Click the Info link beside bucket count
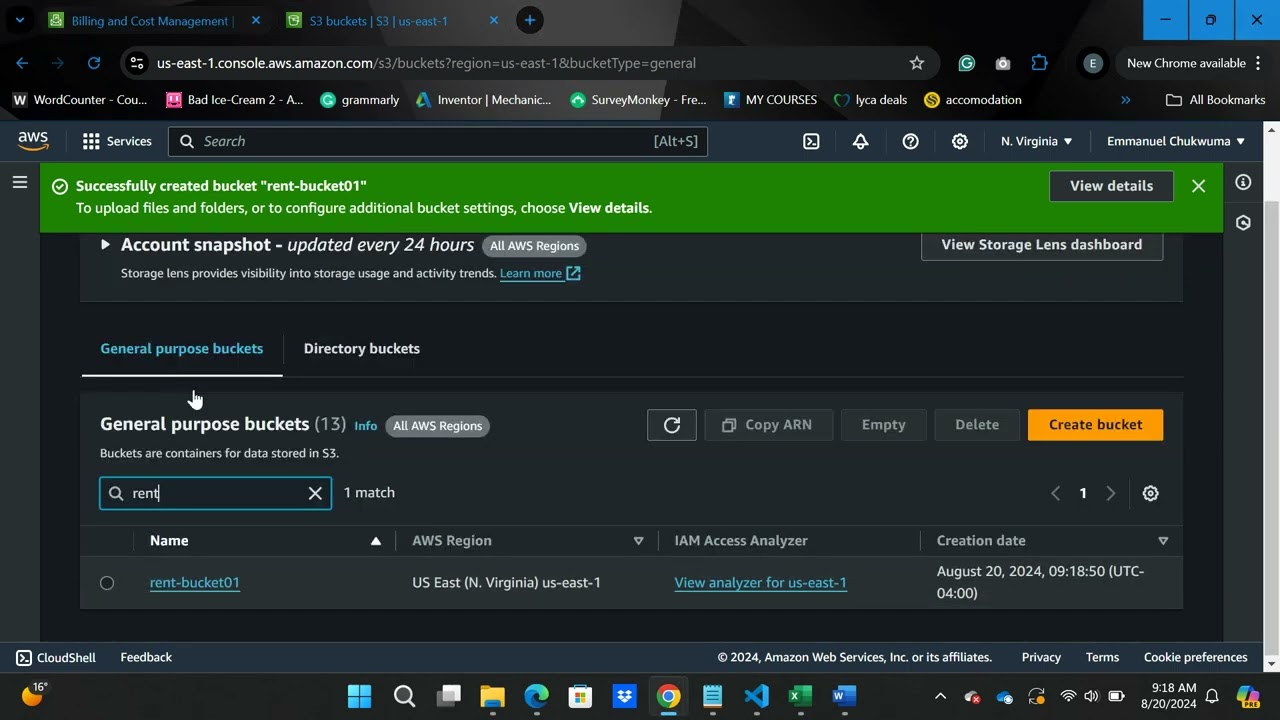This screenshot has width=1280, height=720. pyautogui.click(x=366, y=426)
